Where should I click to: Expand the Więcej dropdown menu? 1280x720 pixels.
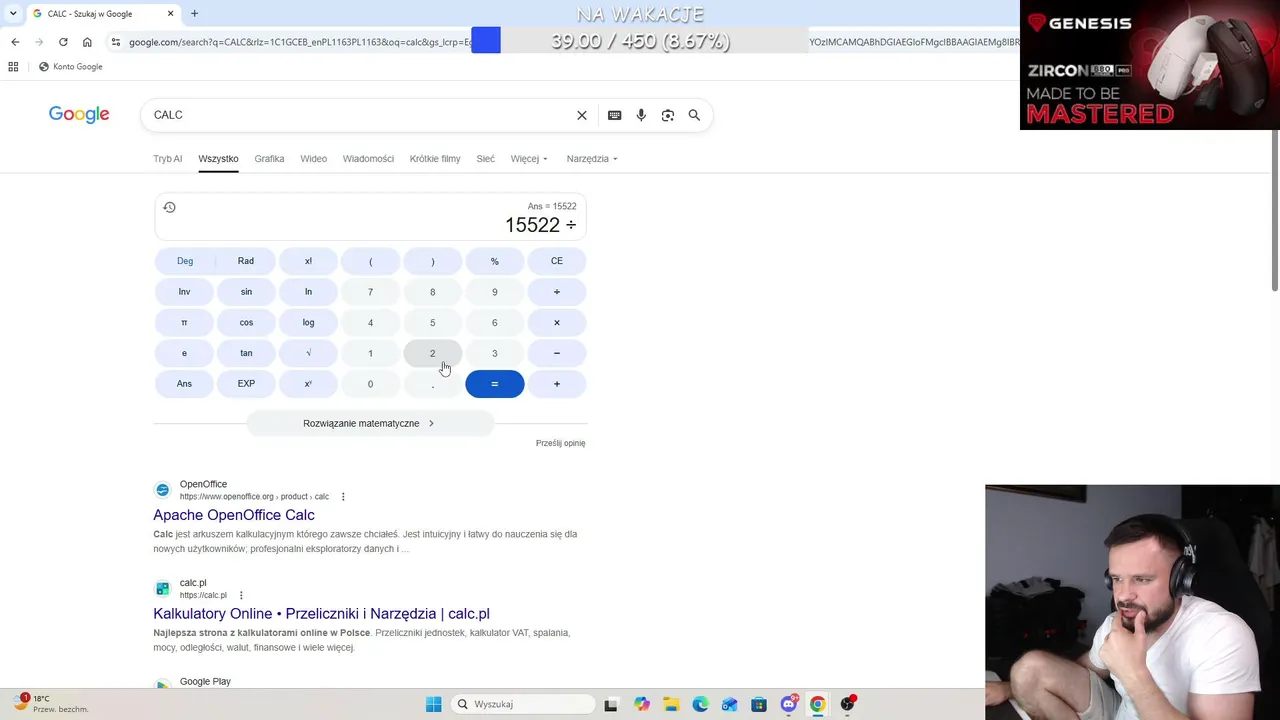pyautogui.click(x=529, y=159)
